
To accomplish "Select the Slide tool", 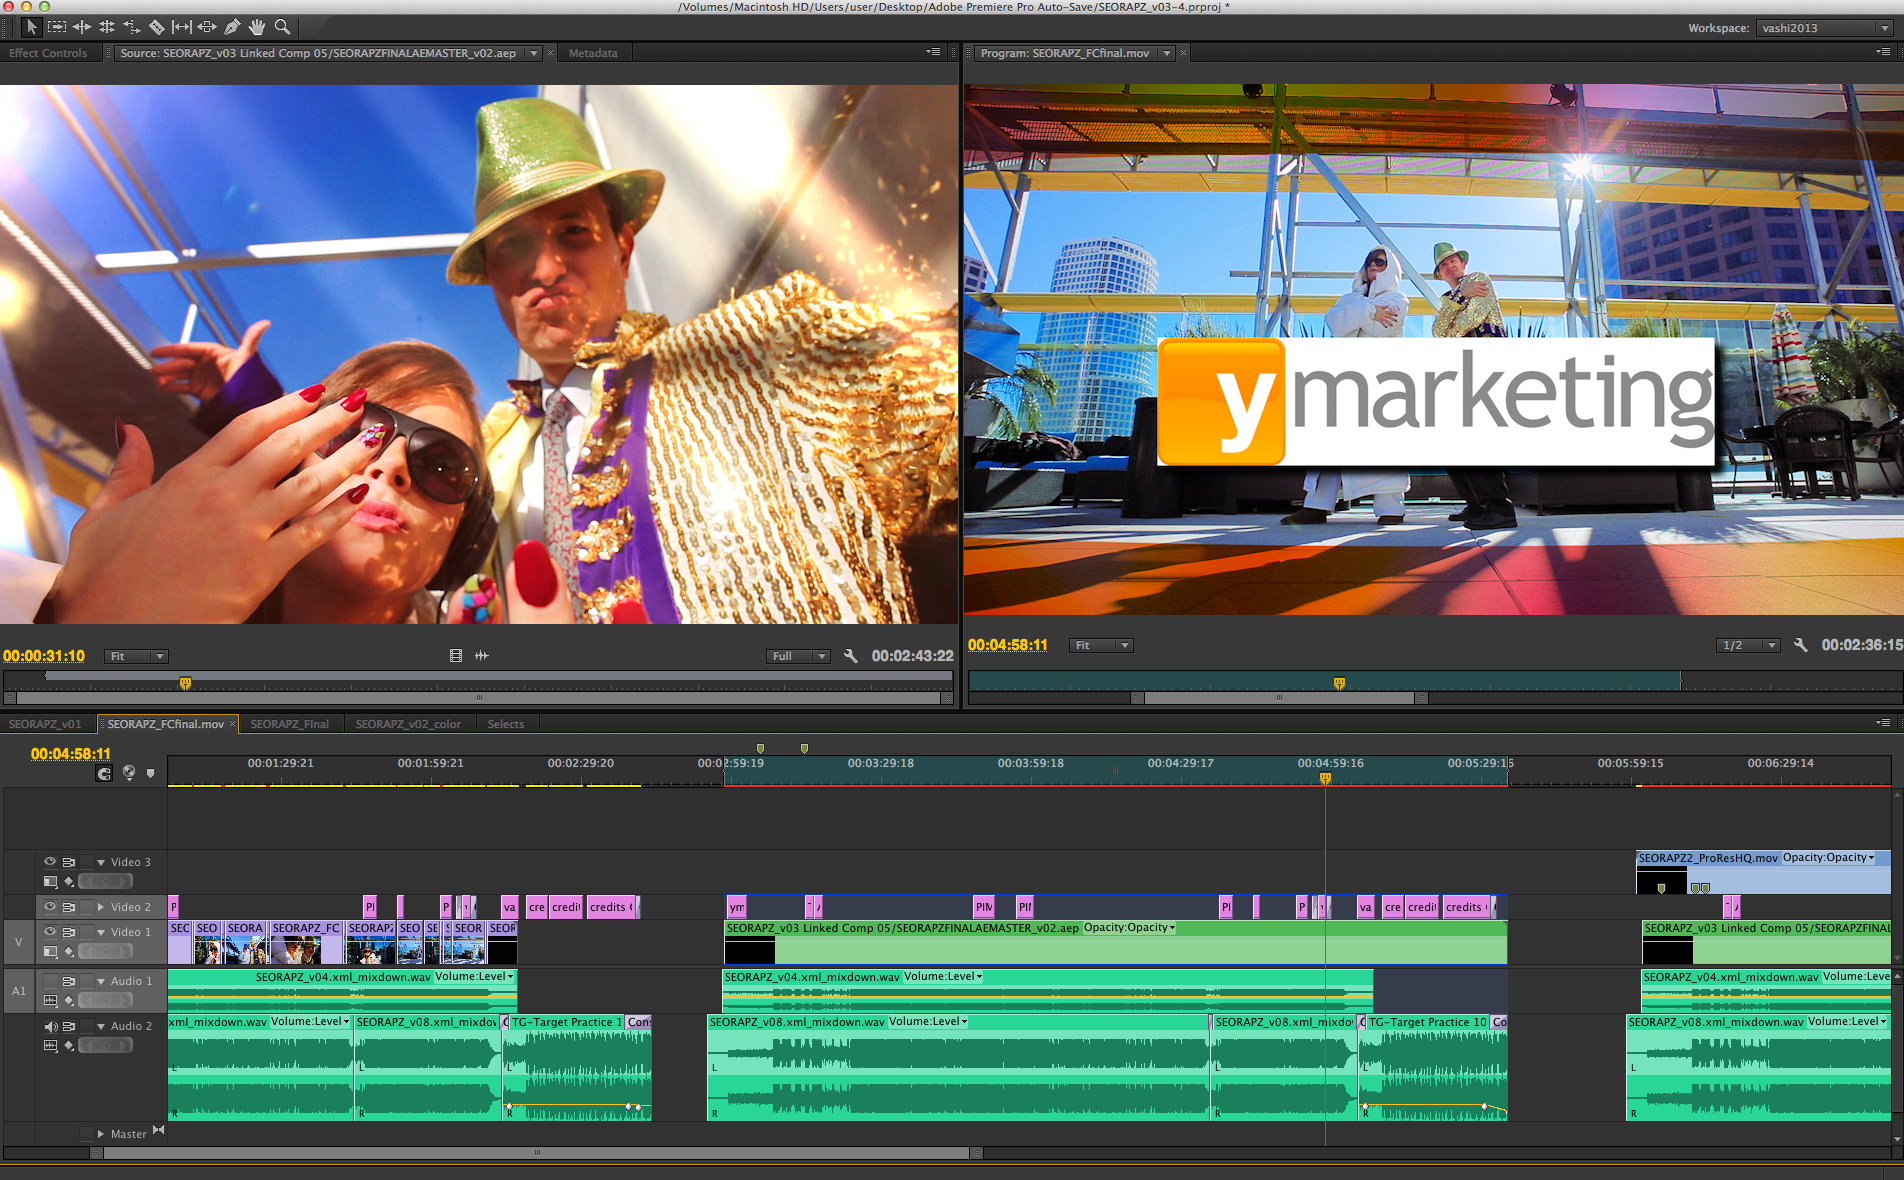I will click(207, 27).
